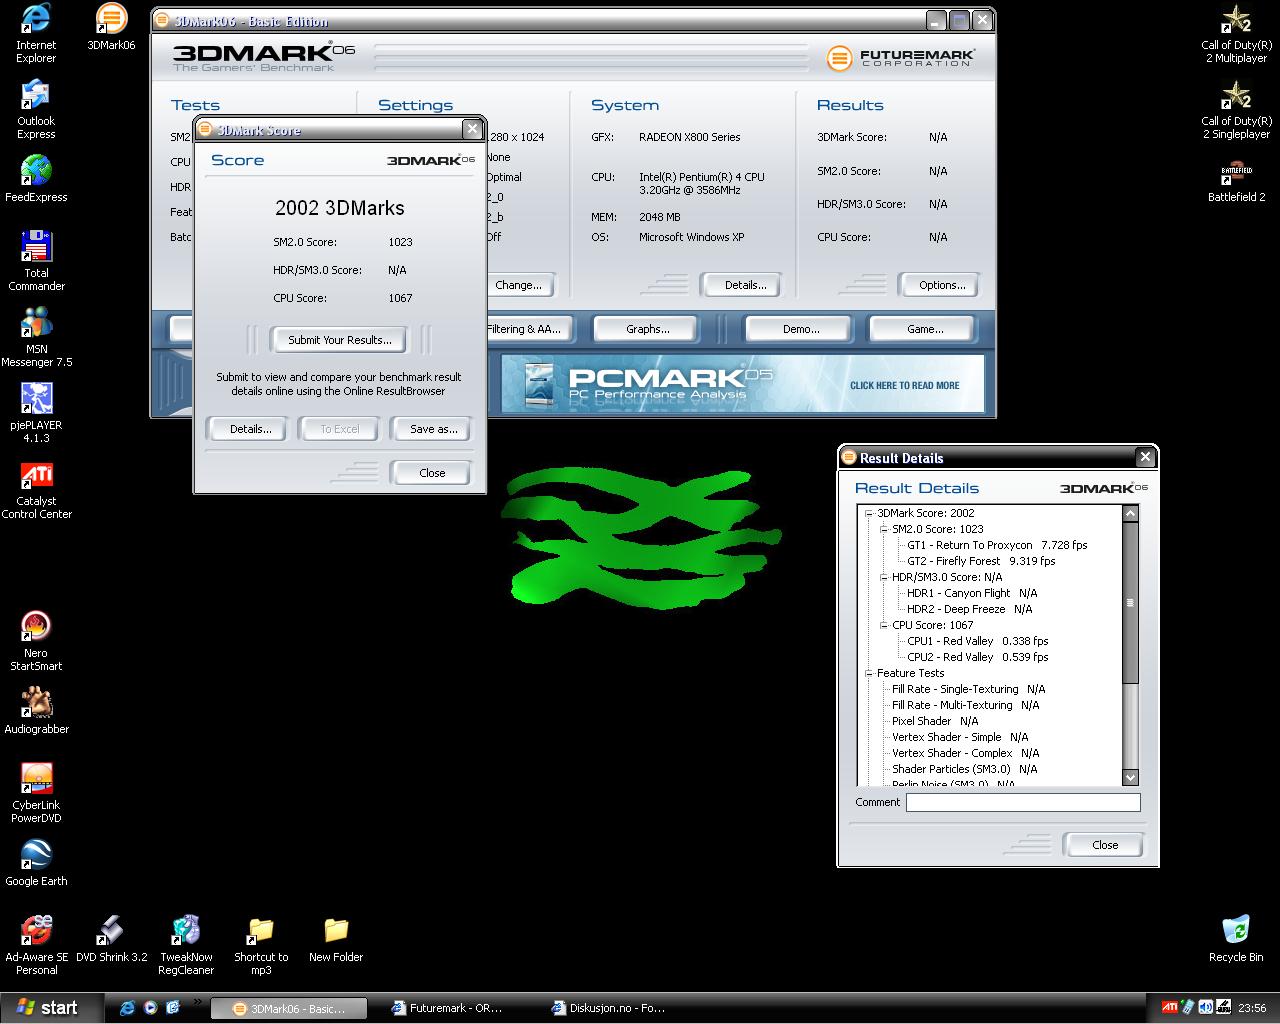Switch to Diskusjon.no taskbar window

click(609, 1008)
